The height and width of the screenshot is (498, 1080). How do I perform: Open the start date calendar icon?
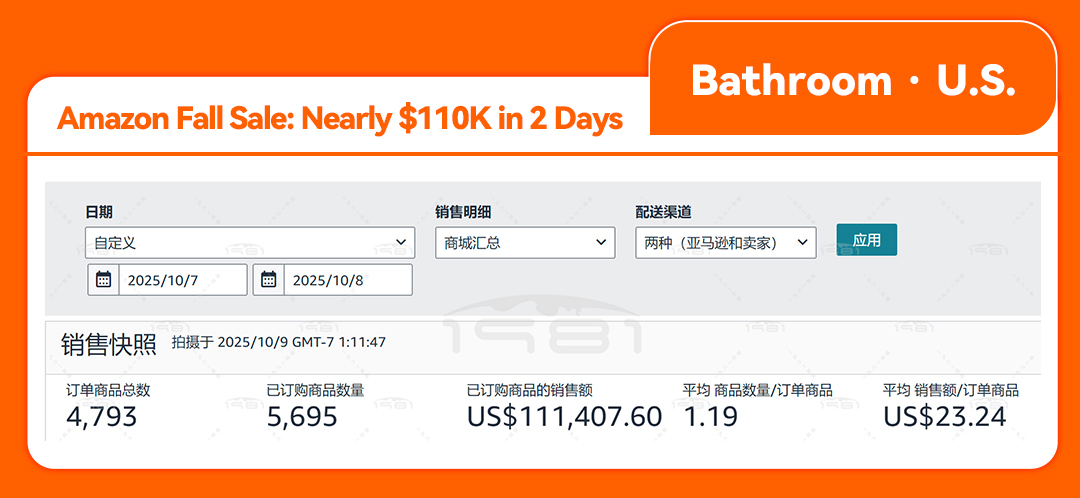103,280
